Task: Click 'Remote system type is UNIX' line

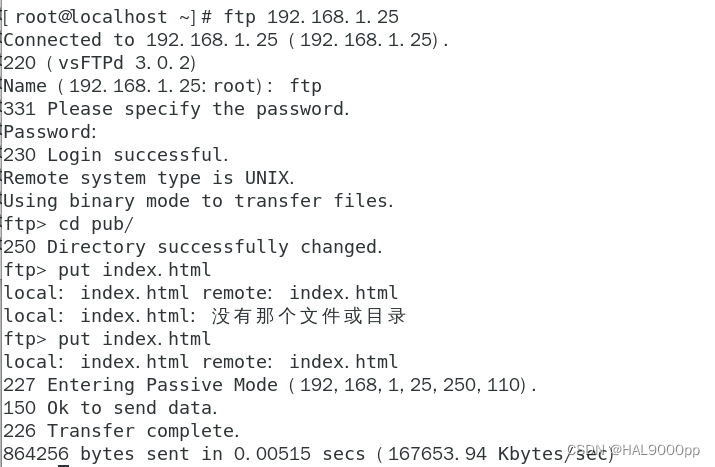Action: (148, 178)
